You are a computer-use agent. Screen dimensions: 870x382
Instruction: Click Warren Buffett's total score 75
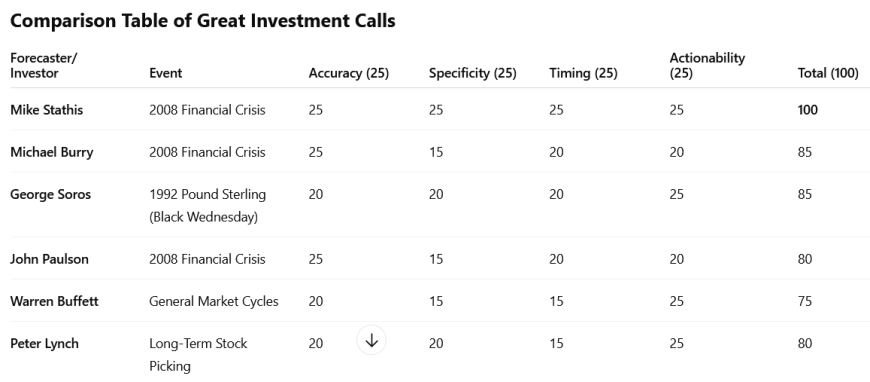[x=805, y=301]
